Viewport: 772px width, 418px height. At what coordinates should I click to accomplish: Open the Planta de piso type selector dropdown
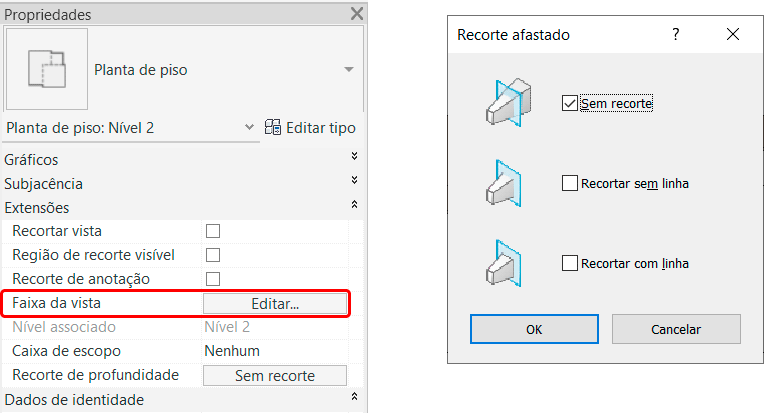coord(349,69)
